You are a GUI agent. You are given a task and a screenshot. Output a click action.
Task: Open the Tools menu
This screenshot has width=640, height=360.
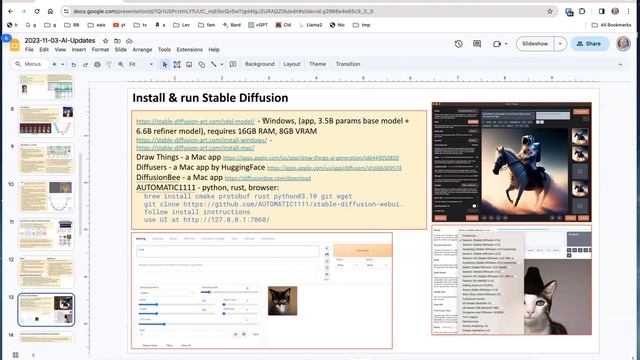click(x=164, y=50)
